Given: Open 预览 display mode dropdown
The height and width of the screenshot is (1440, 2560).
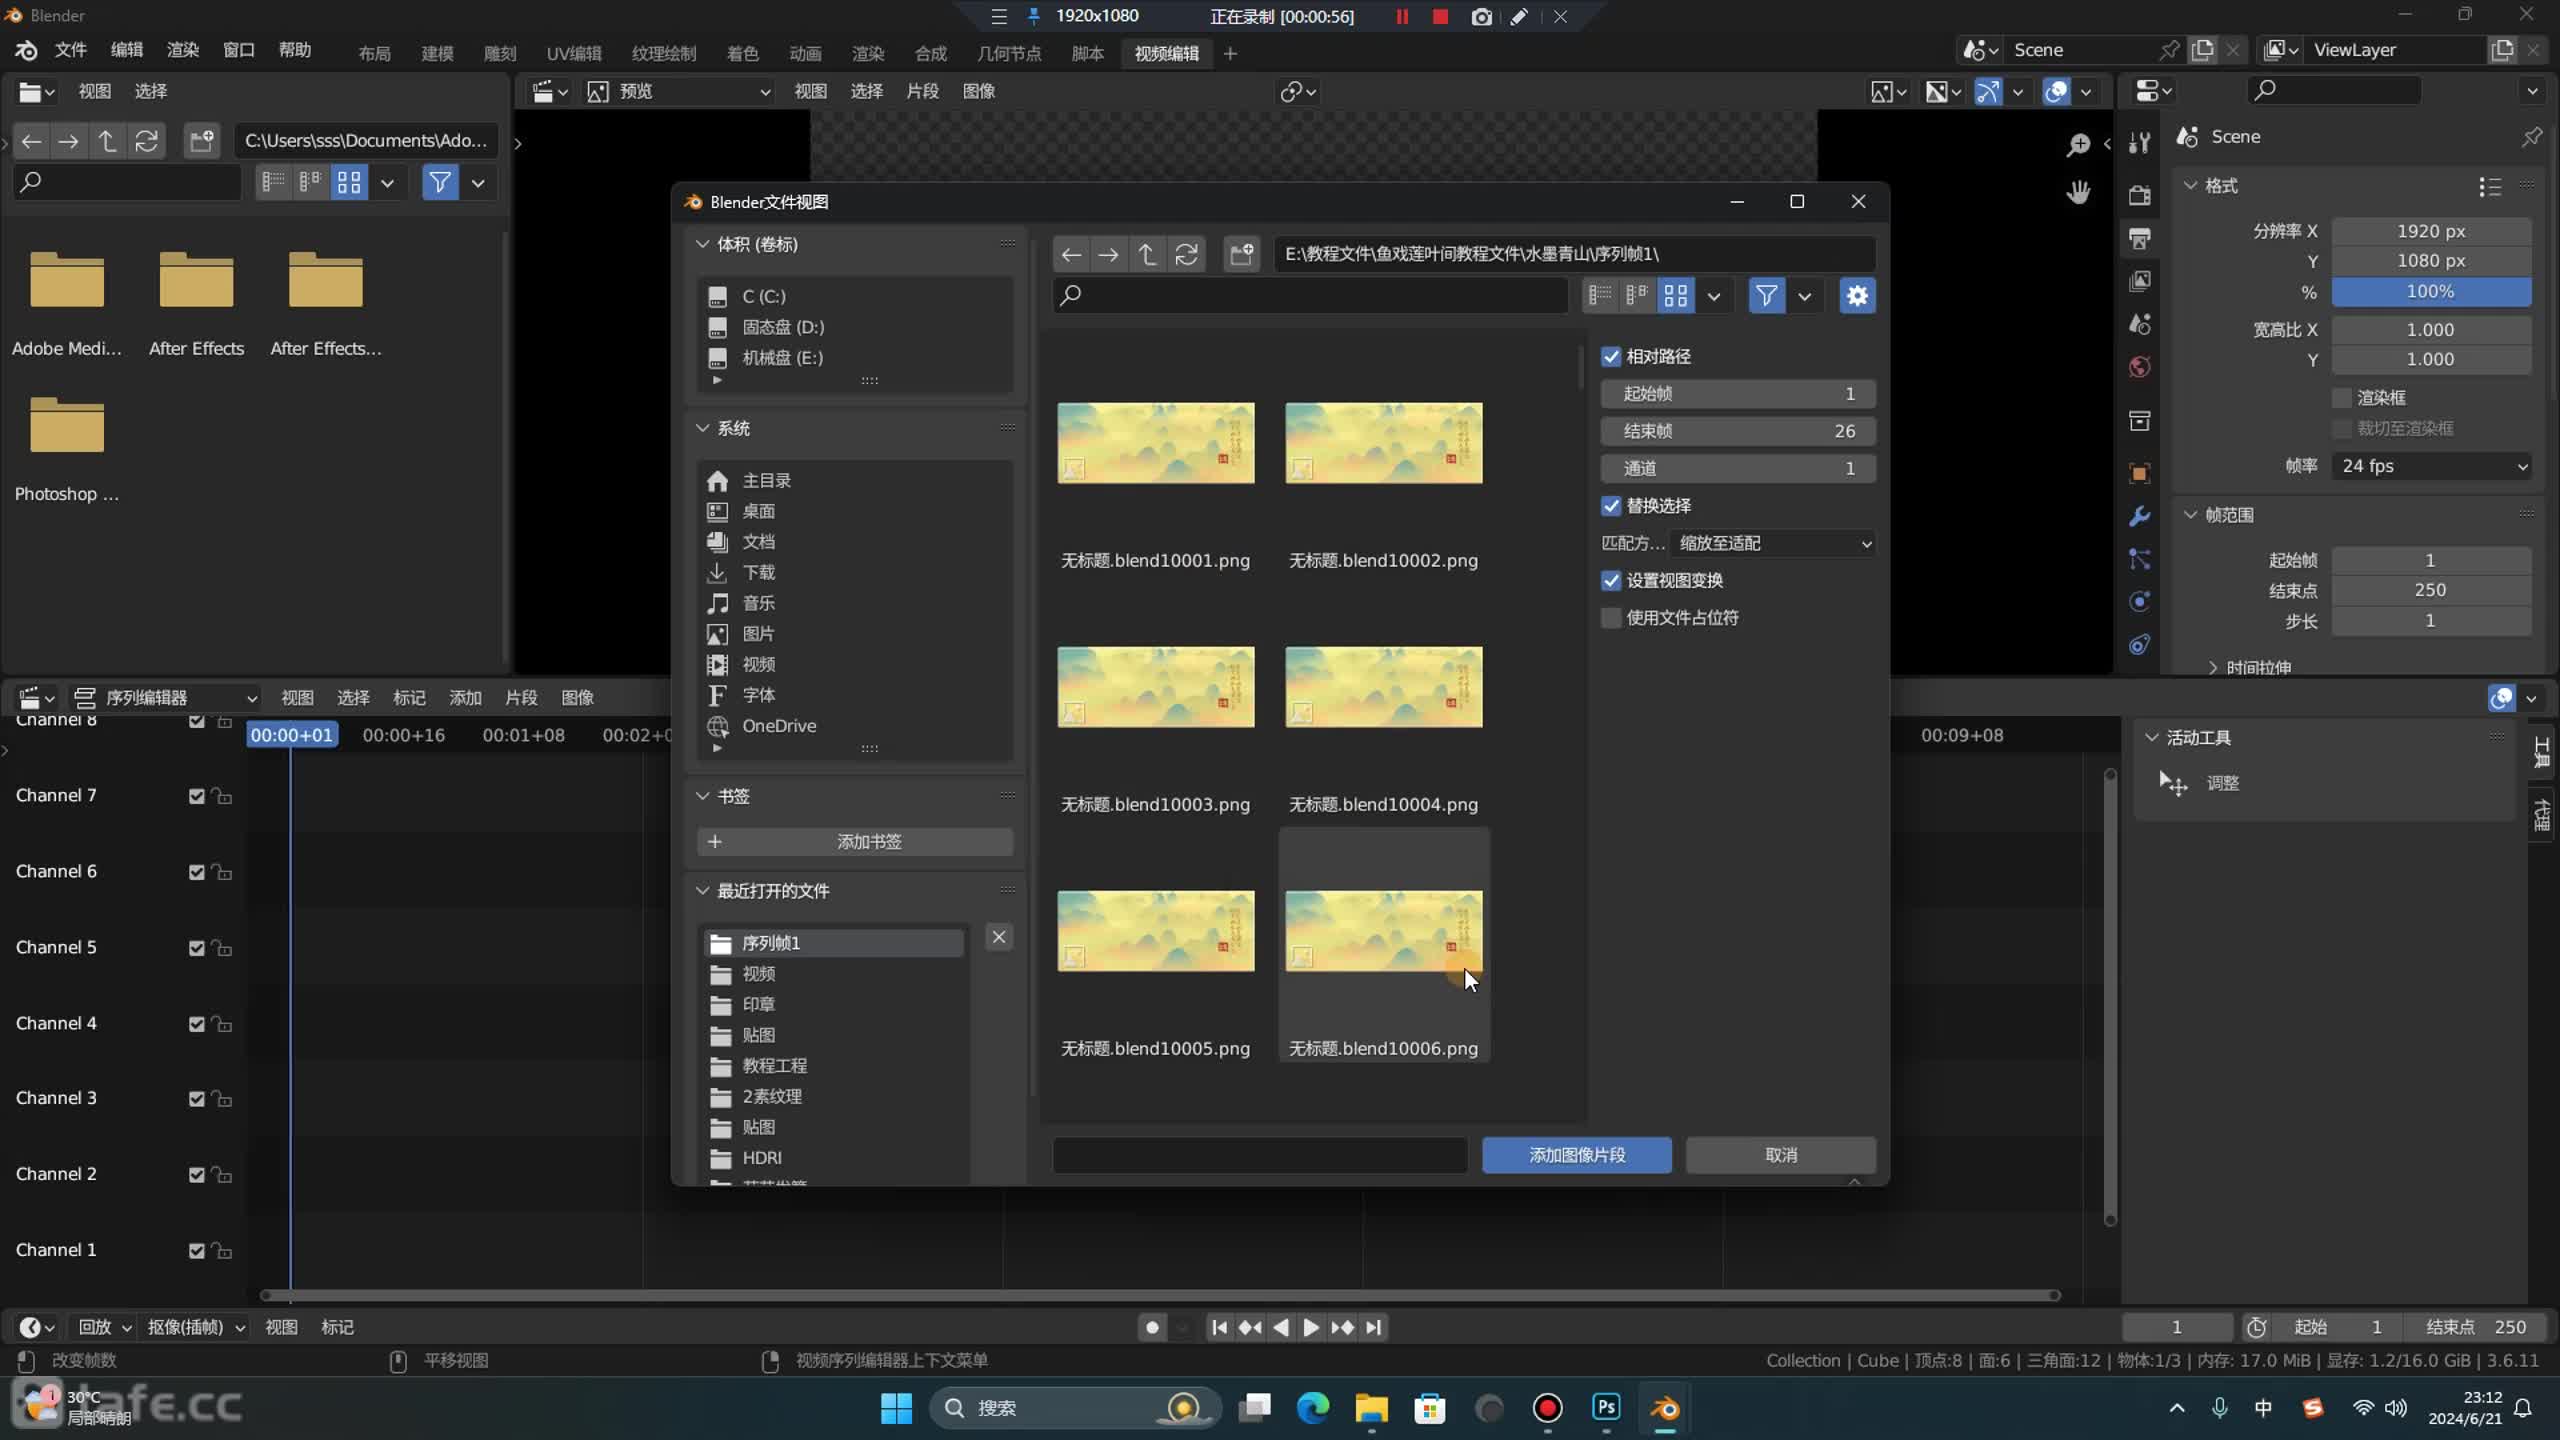Looking at the screenshot, I should pos(679,92).
